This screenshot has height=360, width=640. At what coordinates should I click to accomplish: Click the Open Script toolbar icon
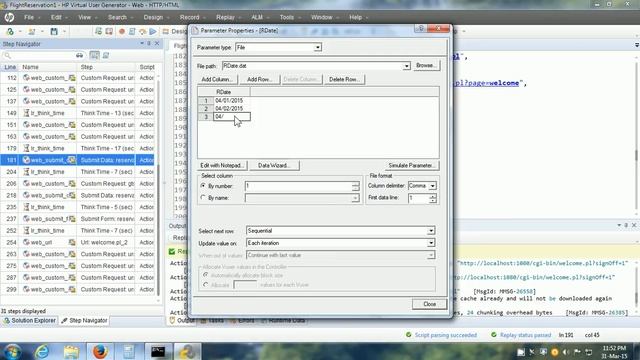tap(31, 31)
